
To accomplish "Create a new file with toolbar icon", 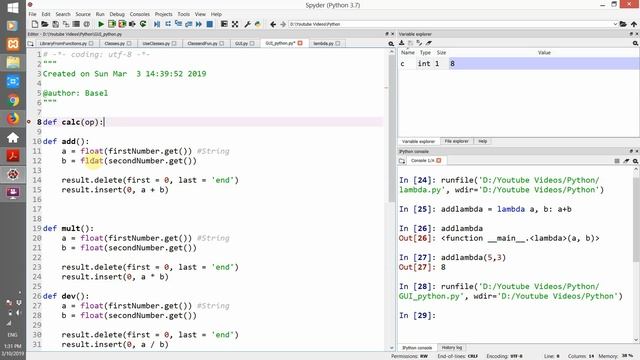I will (35, 24).
